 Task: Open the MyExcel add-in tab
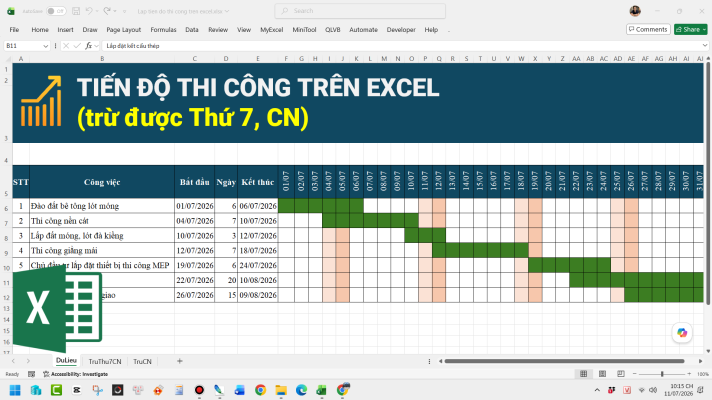(272, 30)
